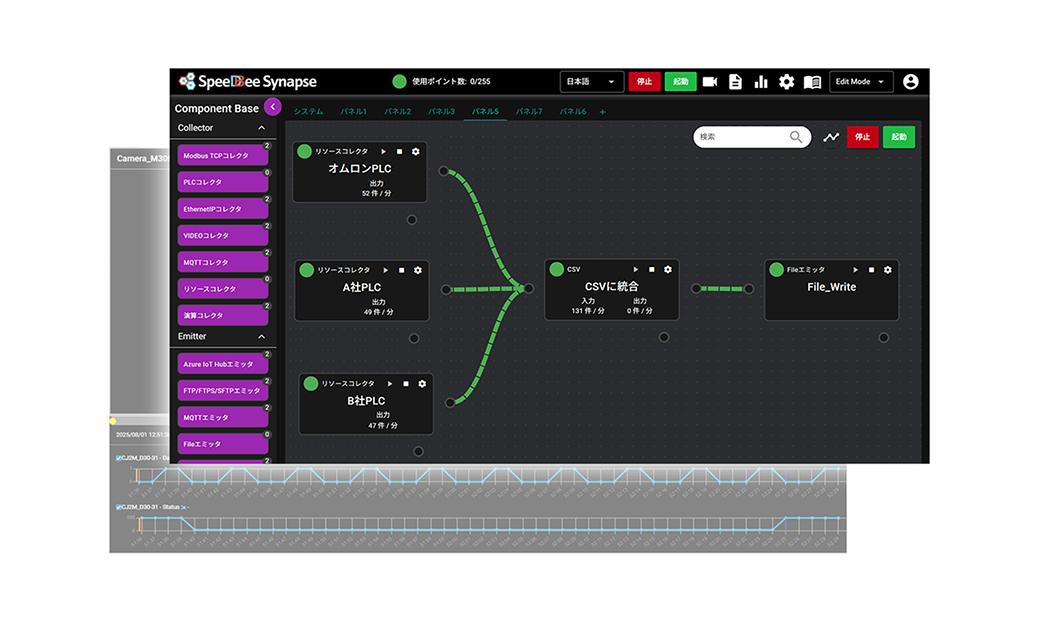Image resolution: width=1040 pixels, height=620 pixels.
Task: Open the bar chart statistics icon
Action: coord(761,82)
